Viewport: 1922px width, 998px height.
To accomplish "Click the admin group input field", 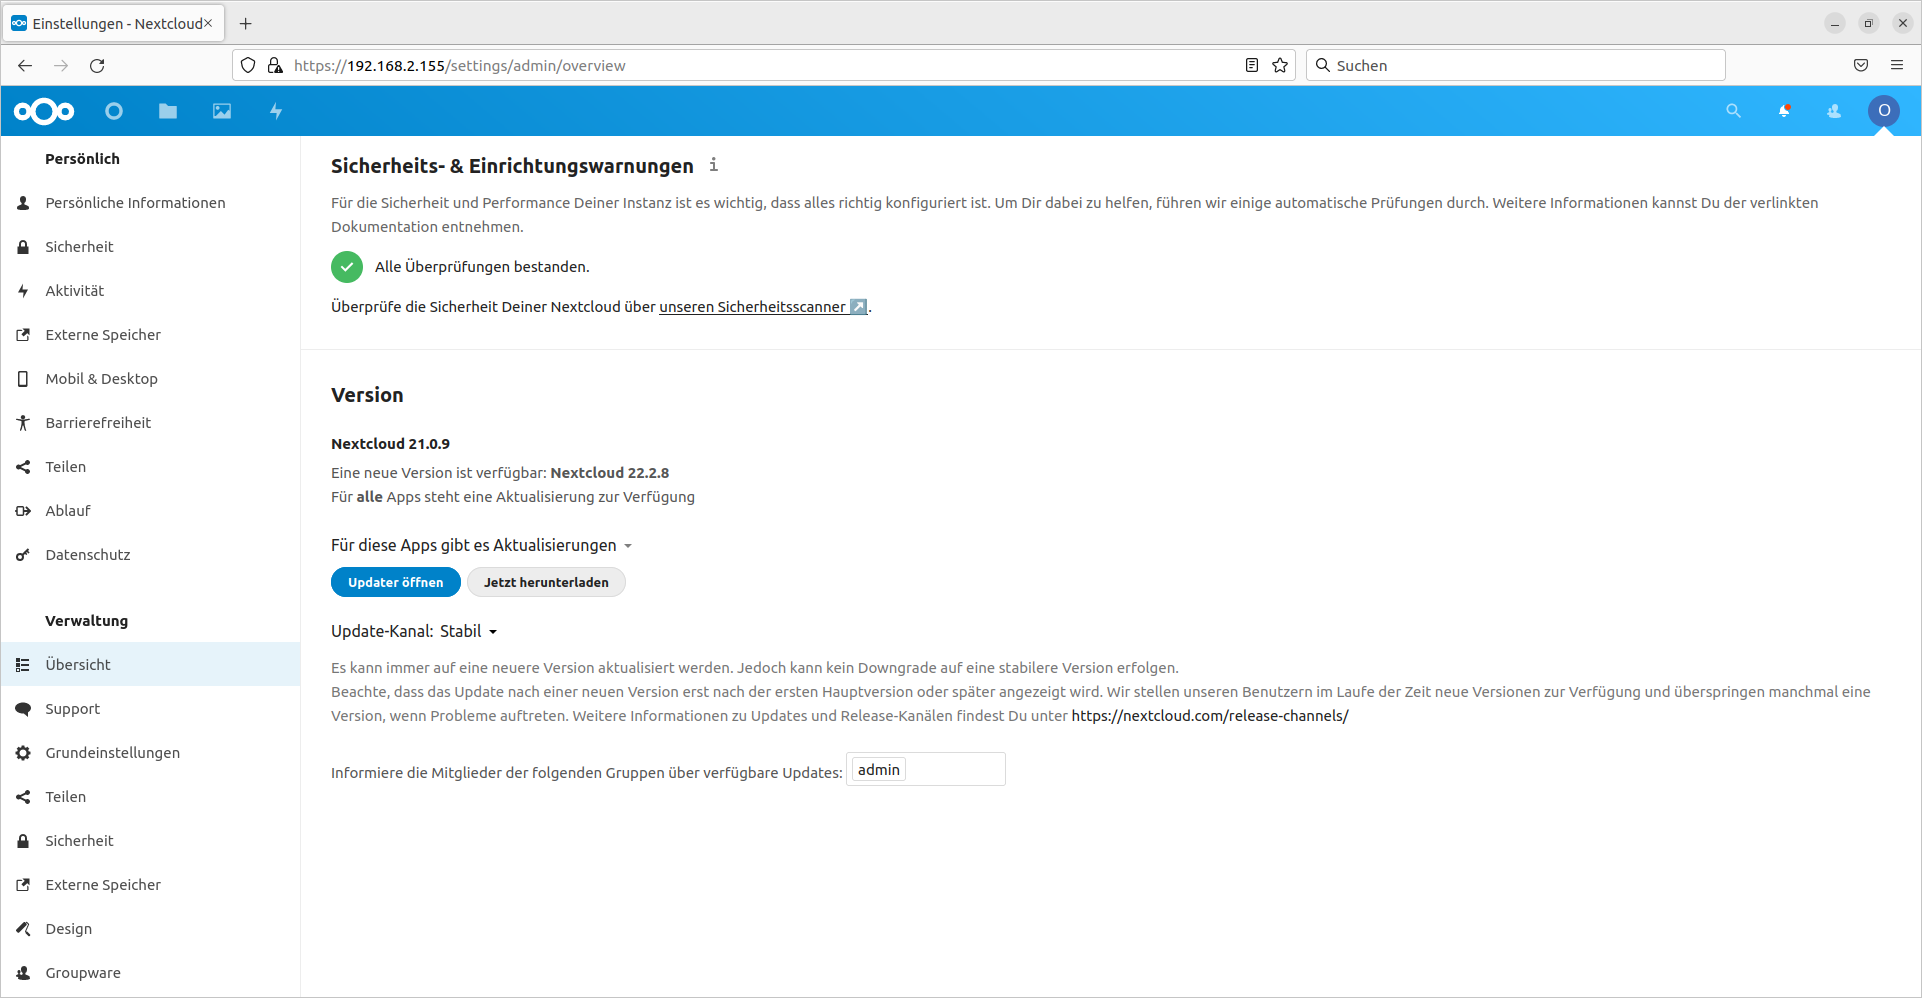I will (926, 769).
